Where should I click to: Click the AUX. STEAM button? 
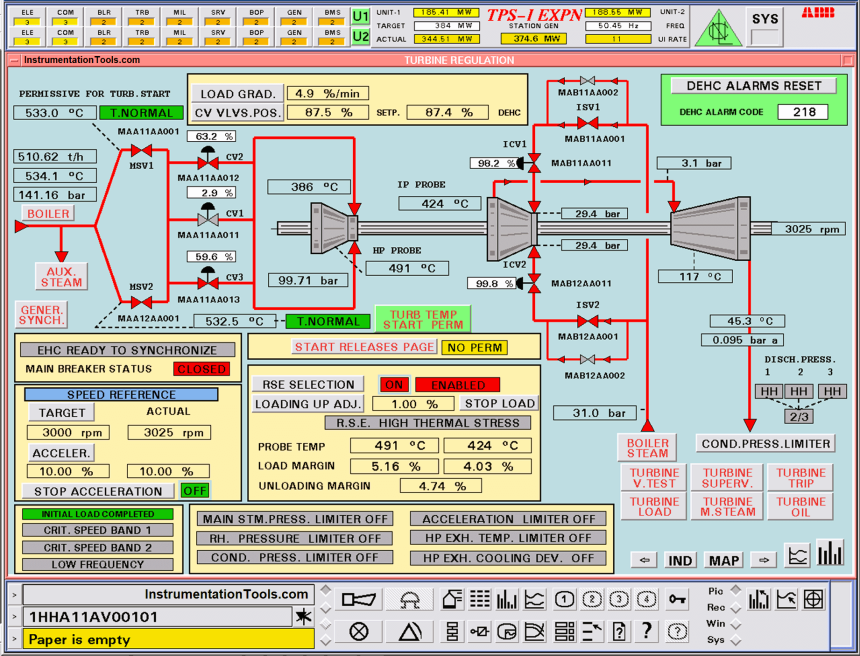[61, 277]
